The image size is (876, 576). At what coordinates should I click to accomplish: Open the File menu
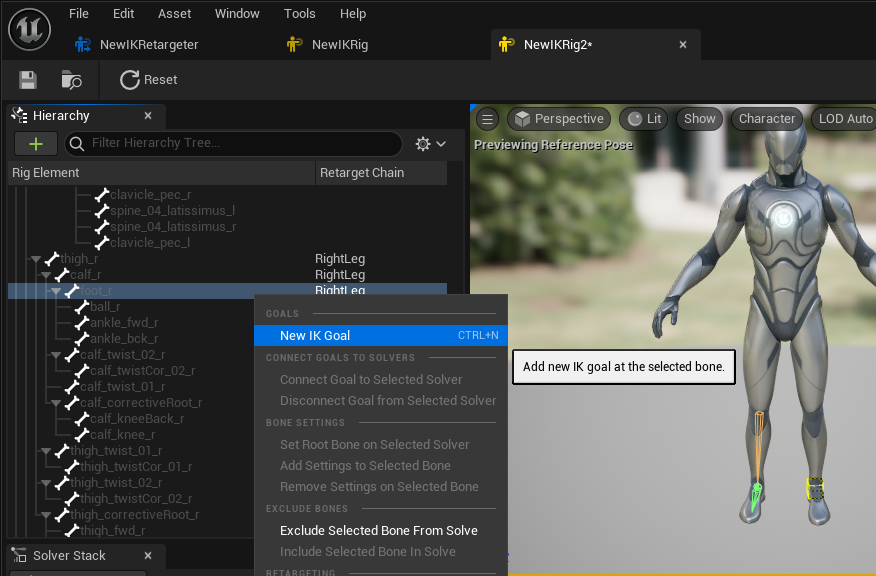tap(79, 13)
